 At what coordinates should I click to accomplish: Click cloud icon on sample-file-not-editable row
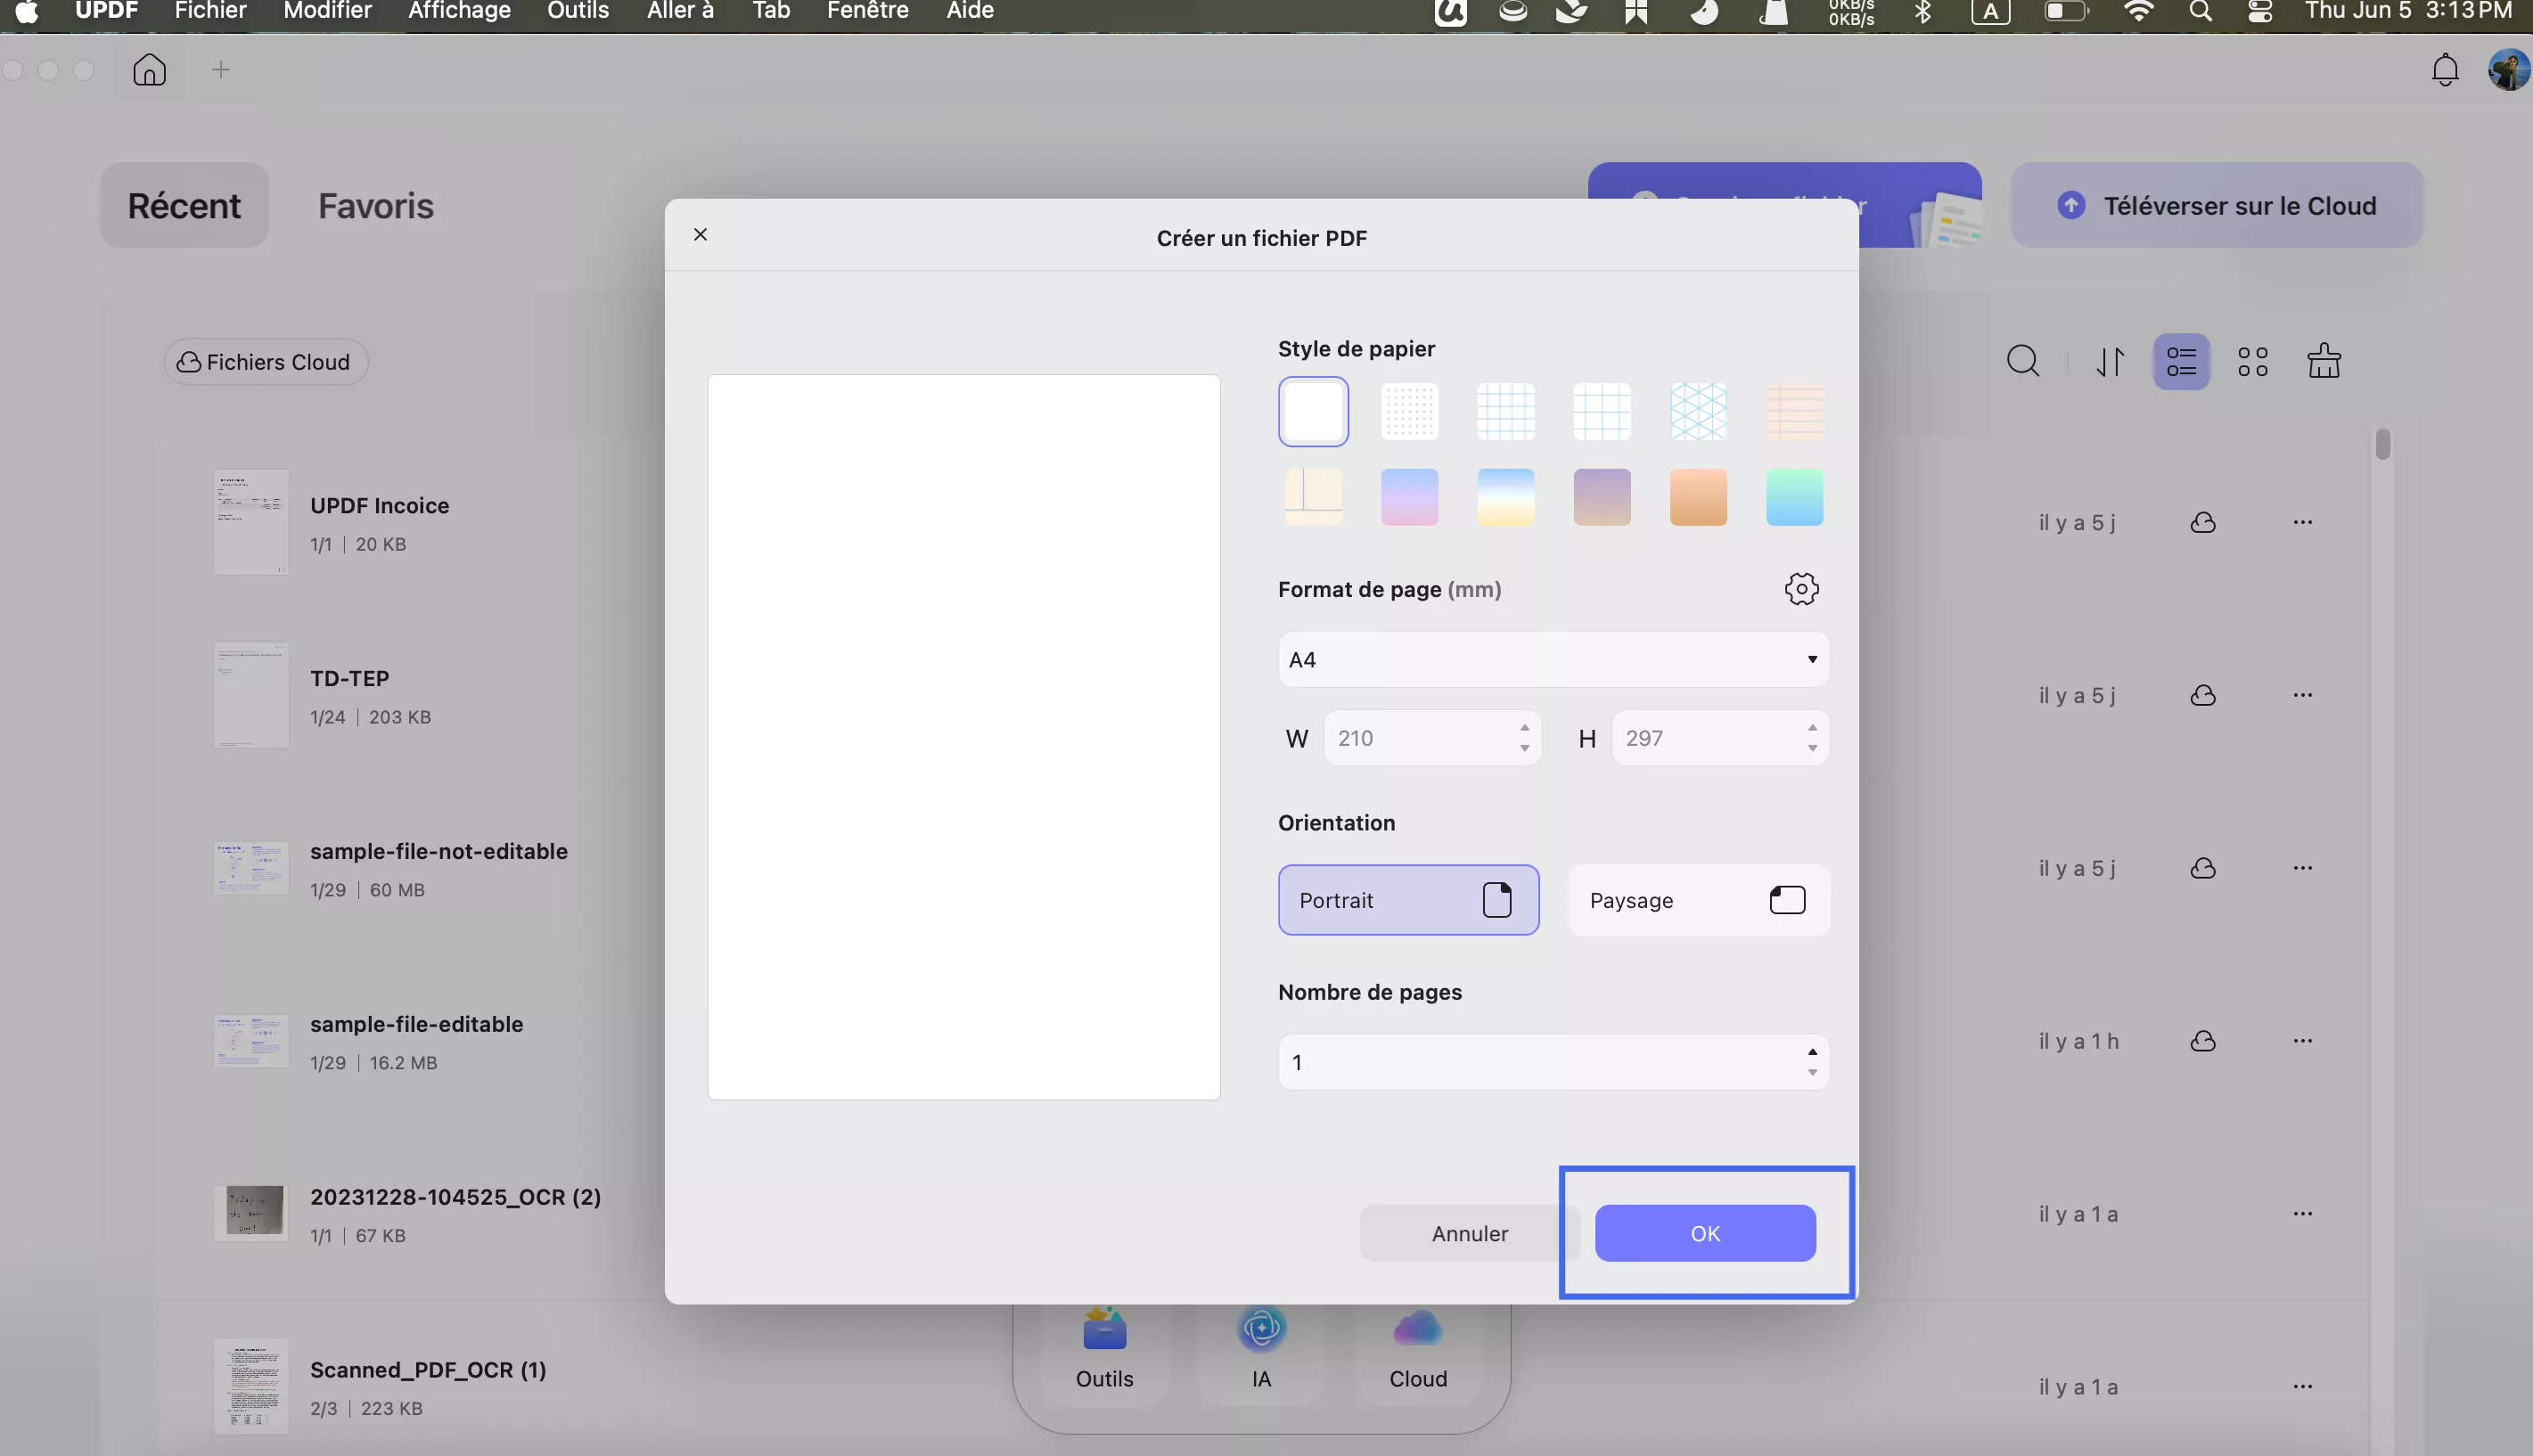[2203, 868]
